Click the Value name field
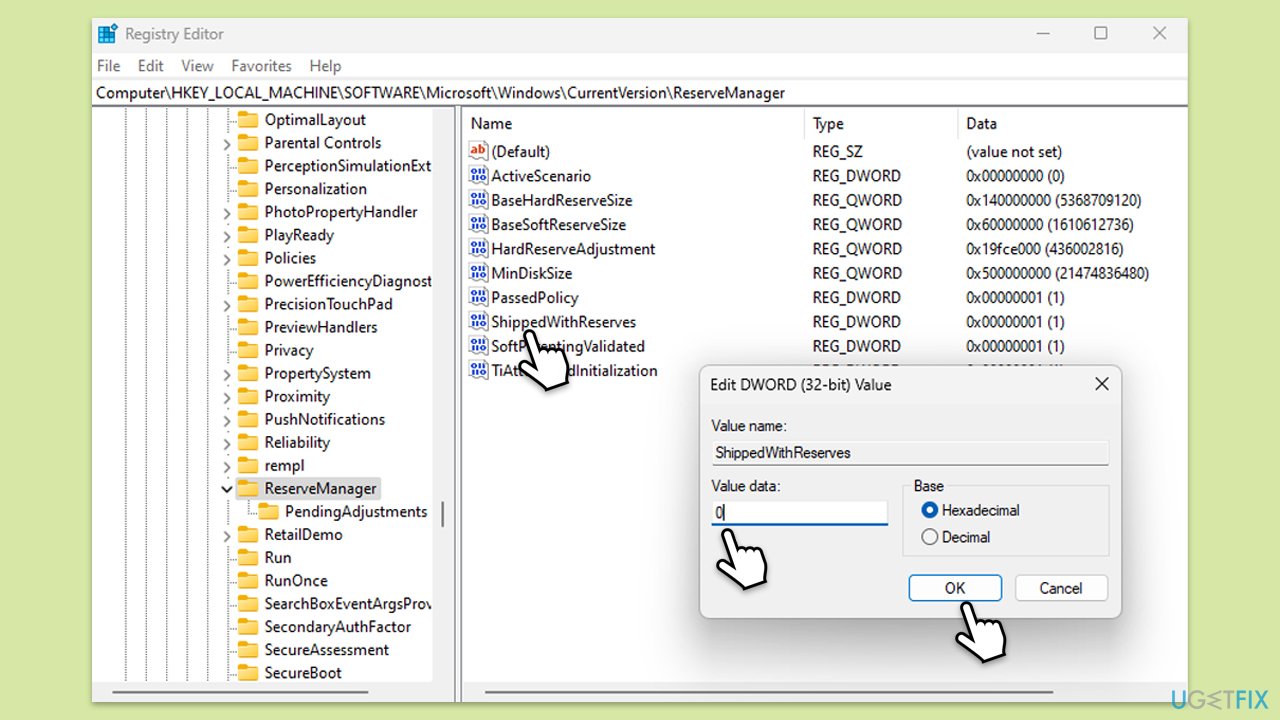The width and height of the screenshot is (1280, 720). [910, 453]
